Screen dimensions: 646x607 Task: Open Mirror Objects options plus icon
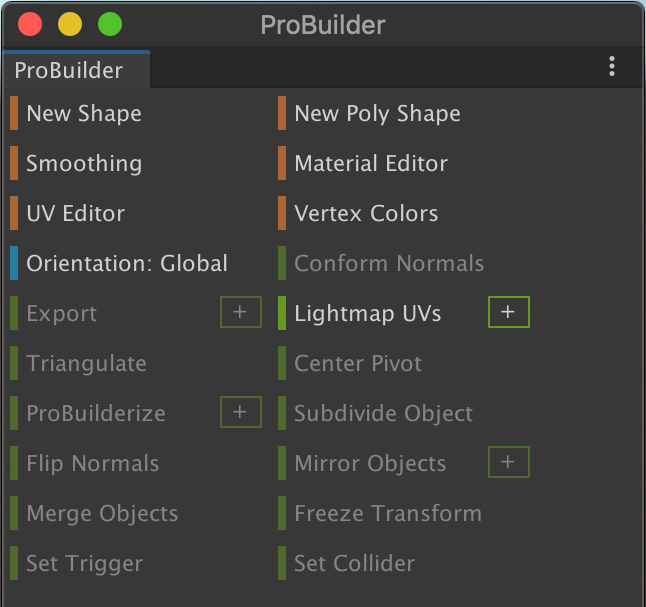click(x=508, y=462)
